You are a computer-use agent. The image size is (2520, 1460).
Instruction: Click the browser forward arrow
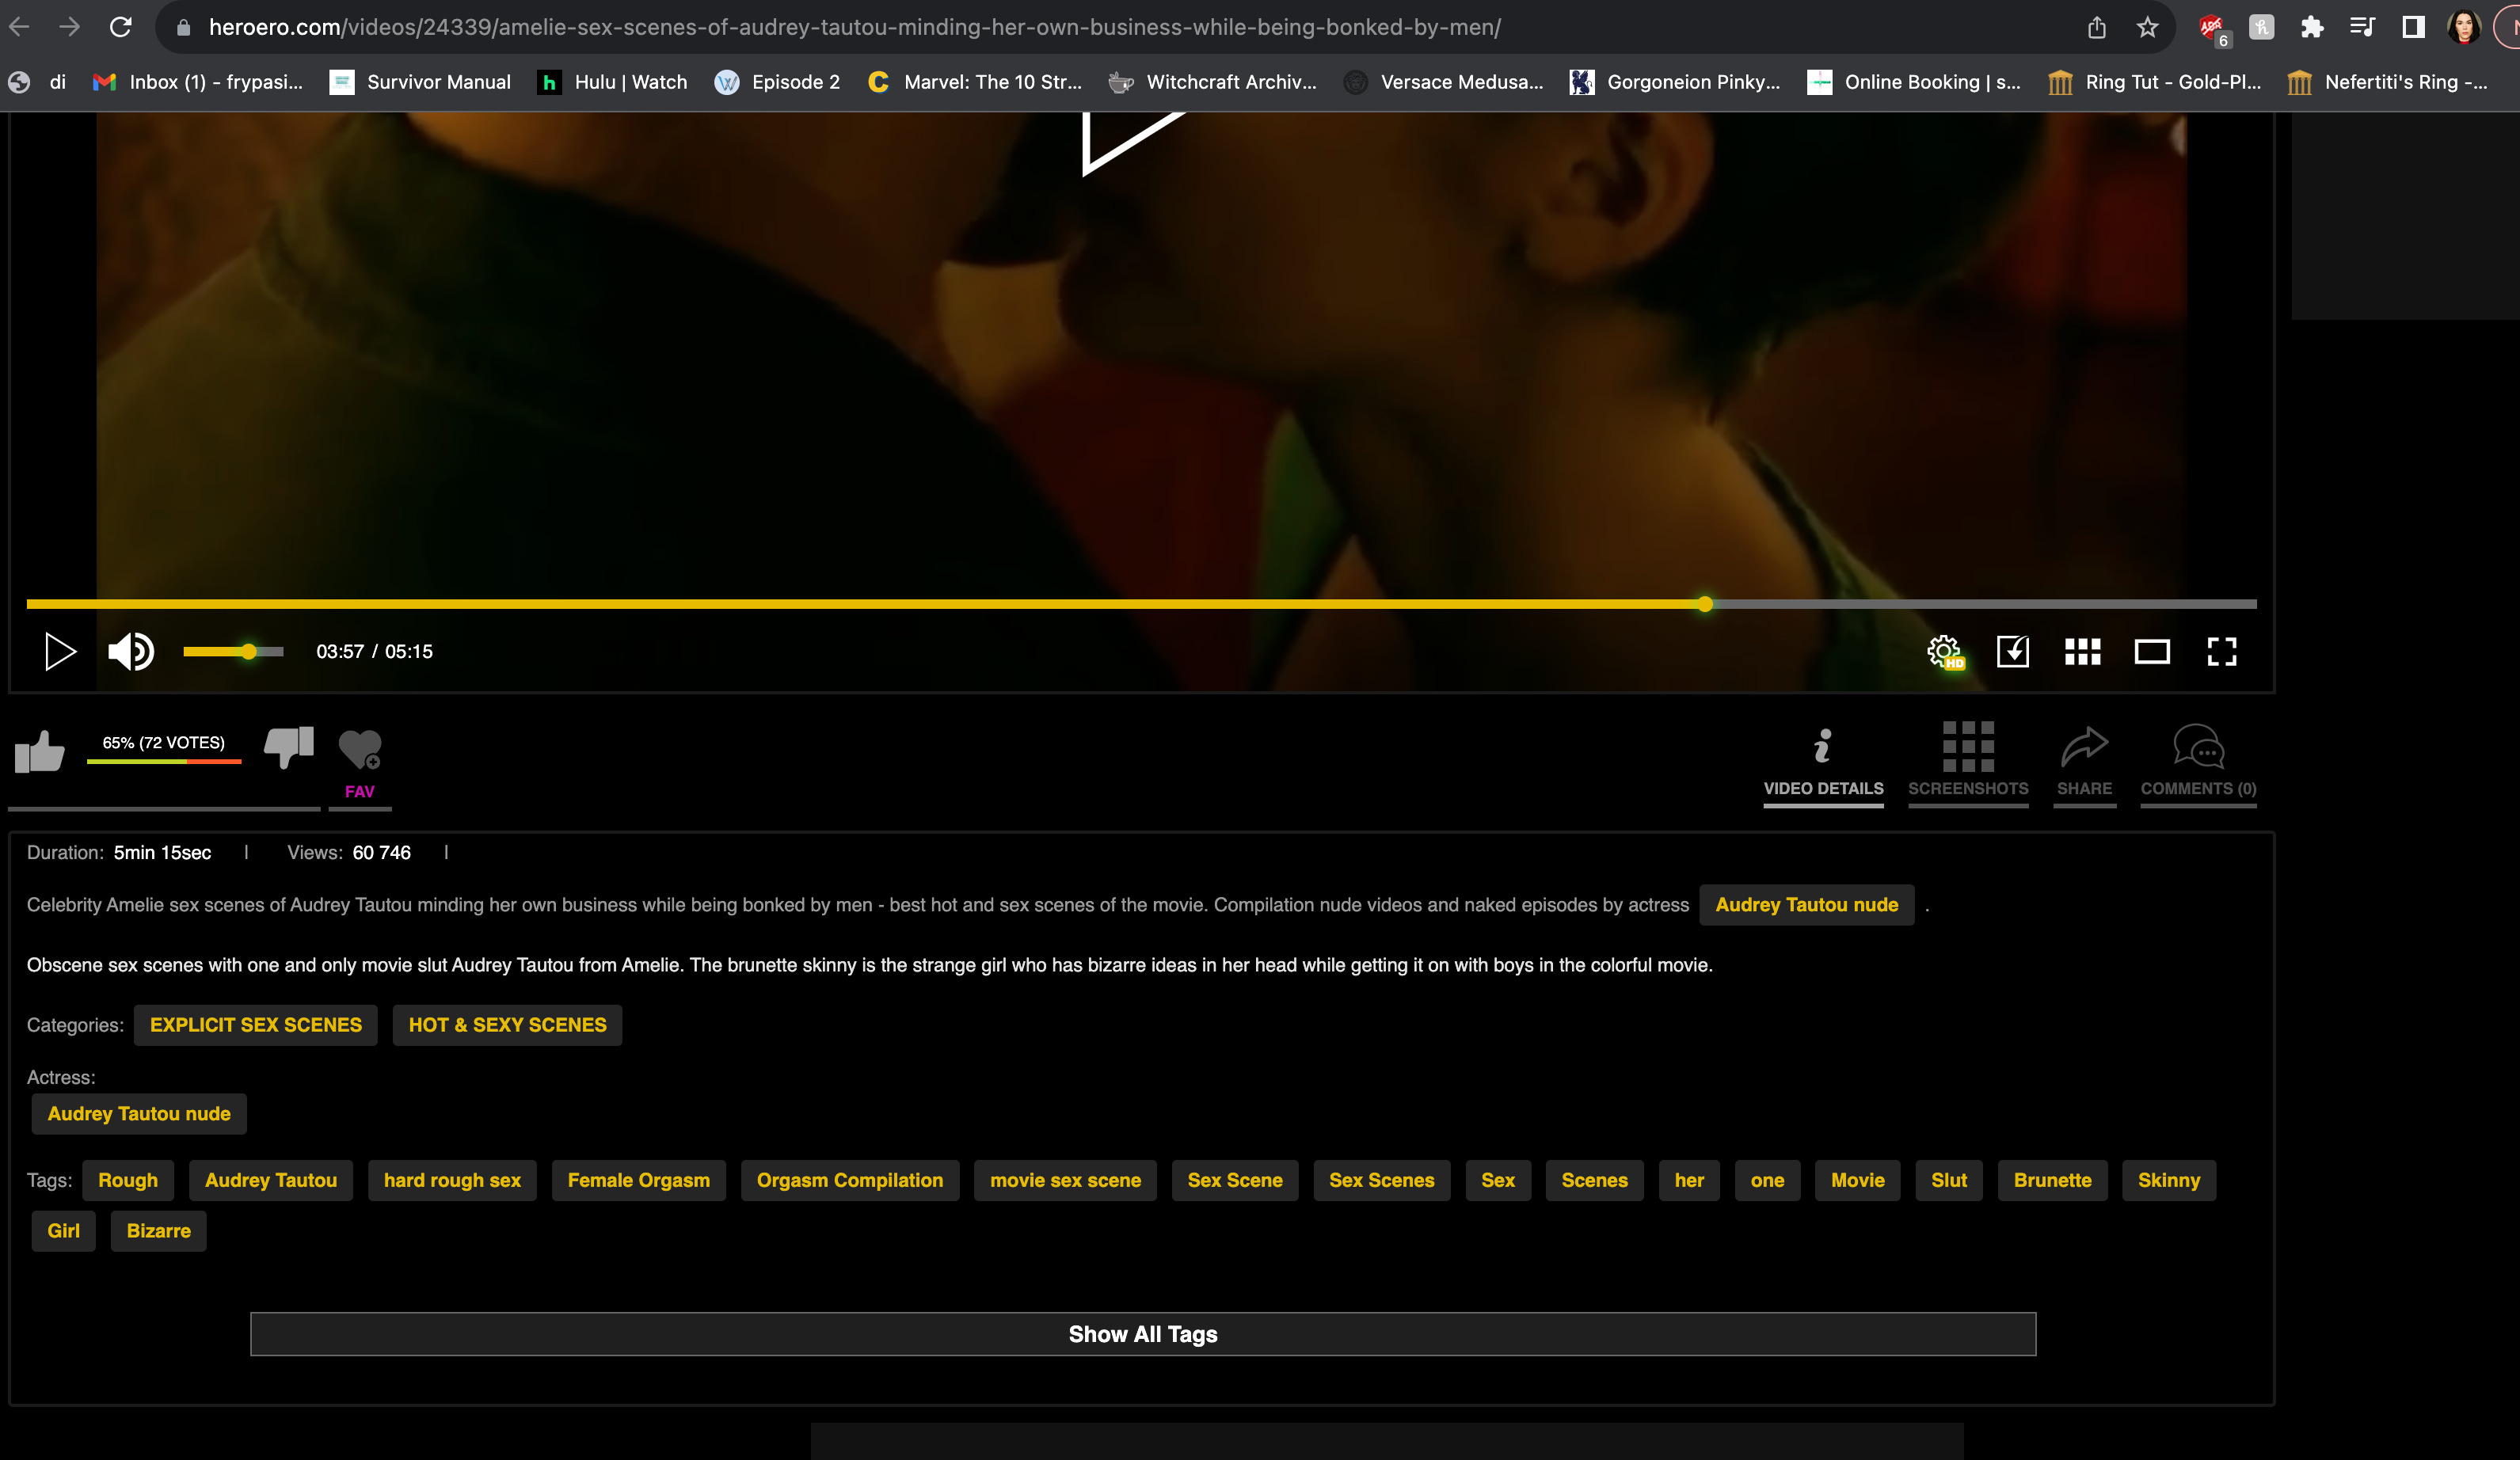(69, 27)
